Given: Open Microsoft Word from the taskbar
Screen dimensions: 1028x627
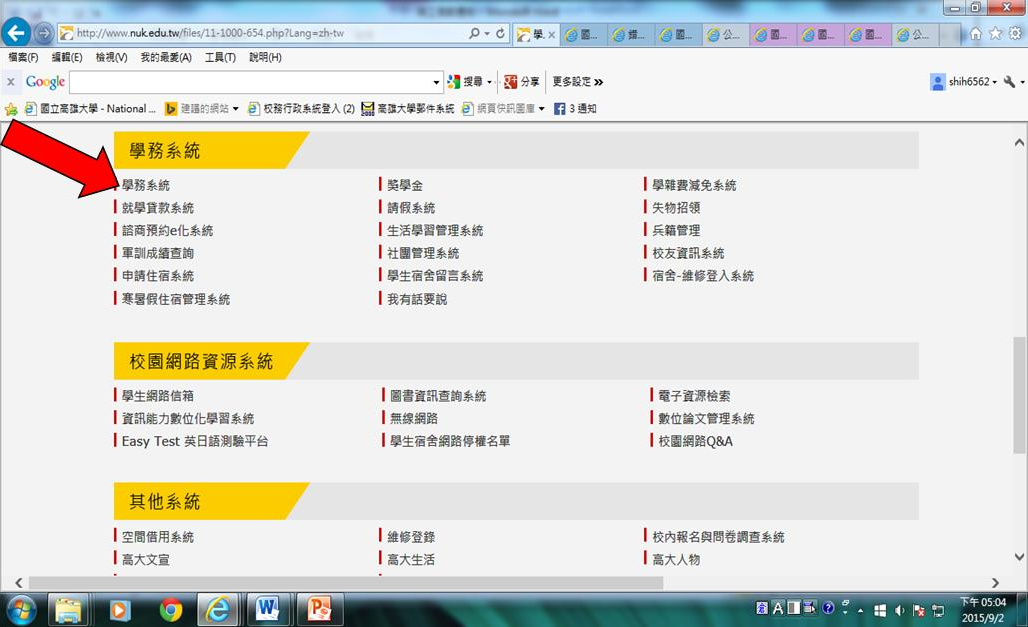Looking at the screenshot, I should [268, 608].
